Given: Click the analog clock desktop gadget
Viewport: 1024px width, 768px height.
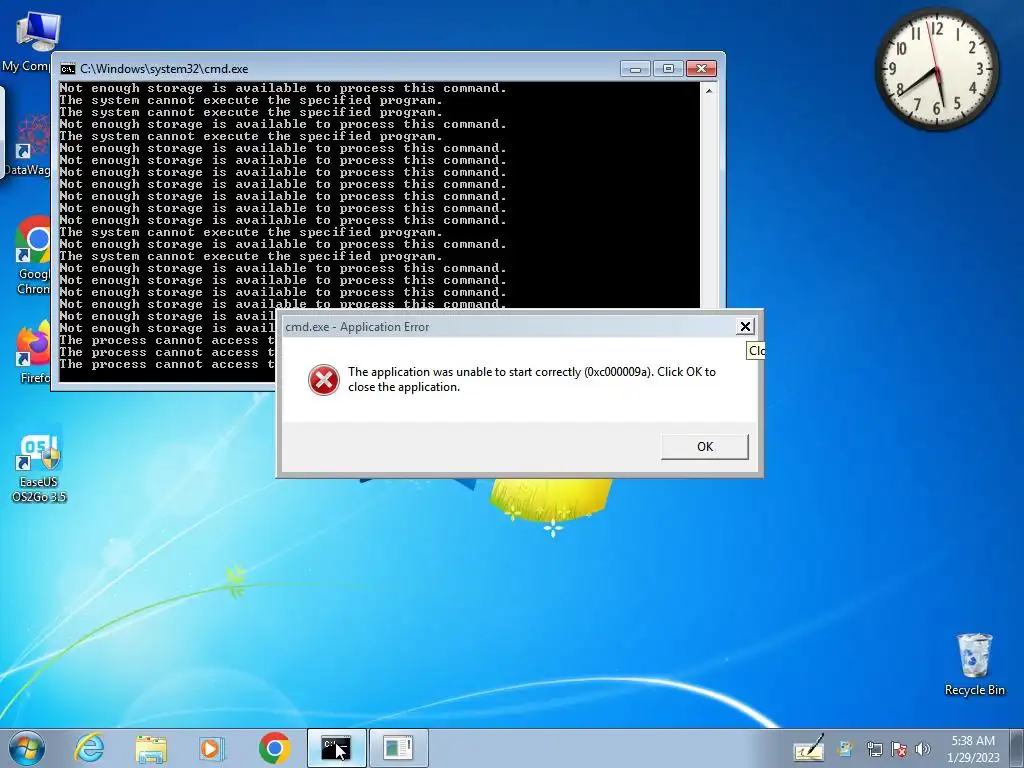Looking at the screenshot, I should [936, 69].
